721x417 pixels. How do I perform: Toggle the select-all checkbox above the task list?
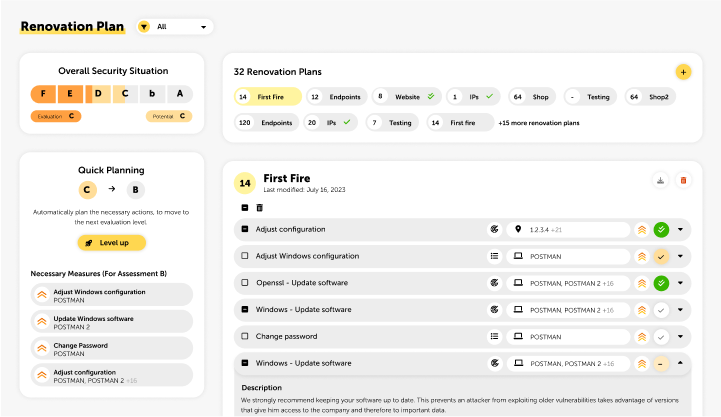pos(245,208)
